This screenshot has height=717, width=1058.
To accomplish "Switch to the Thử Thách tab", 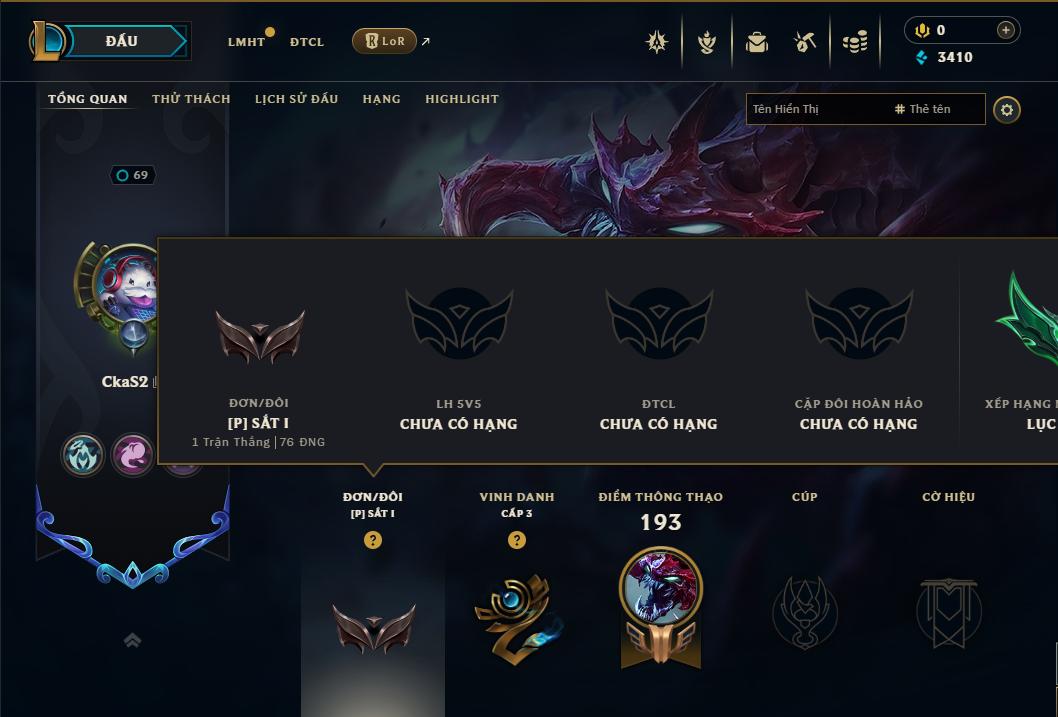I will click(x=191, y=99).
